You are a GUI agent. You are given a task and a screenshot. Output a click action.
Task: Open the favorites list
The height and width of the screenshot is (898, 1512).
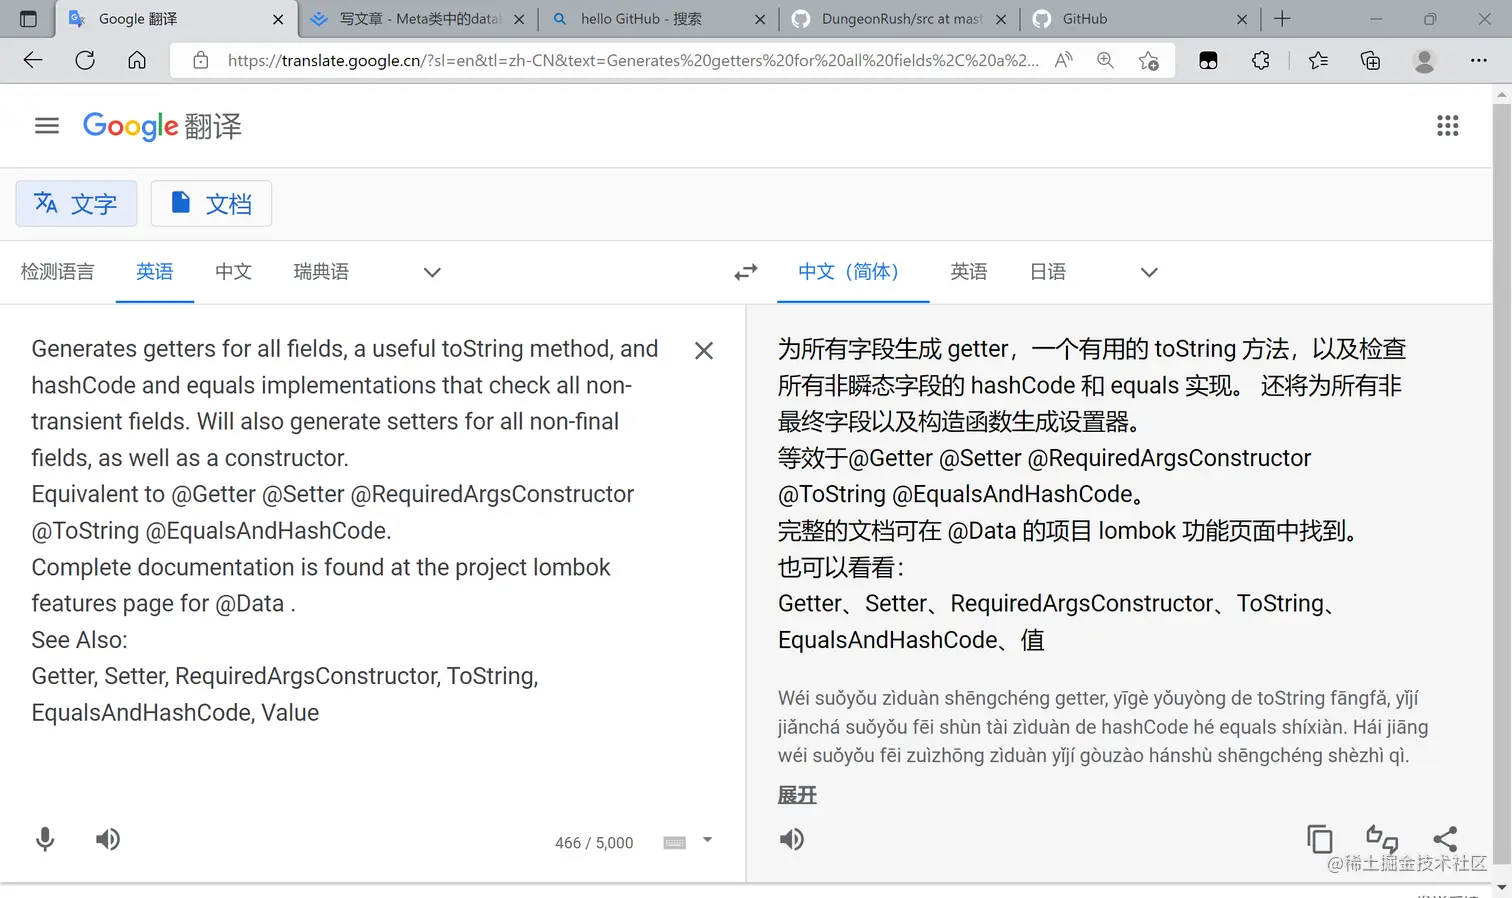click(x=1318, y=60)
